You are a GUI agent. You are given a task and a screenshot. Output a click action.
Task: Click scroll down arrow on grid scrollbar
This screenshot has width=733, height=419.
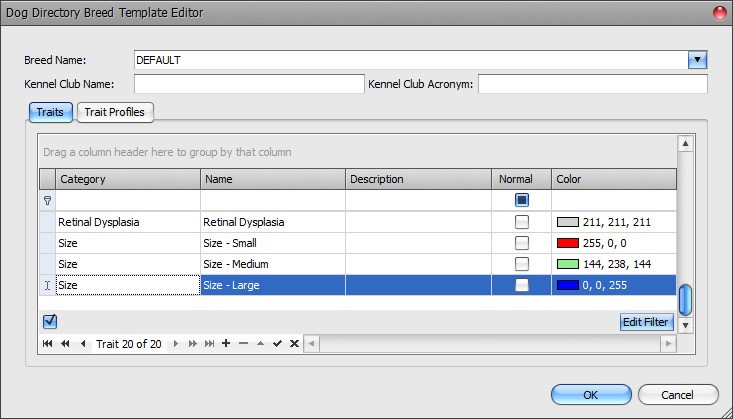(685, 325)
